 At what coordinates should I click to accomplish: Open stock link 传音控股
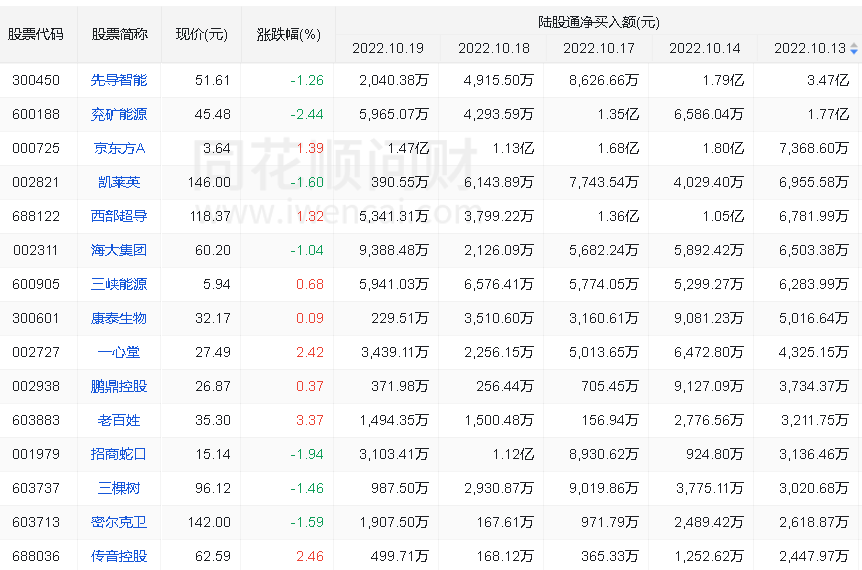pos(119,556)
